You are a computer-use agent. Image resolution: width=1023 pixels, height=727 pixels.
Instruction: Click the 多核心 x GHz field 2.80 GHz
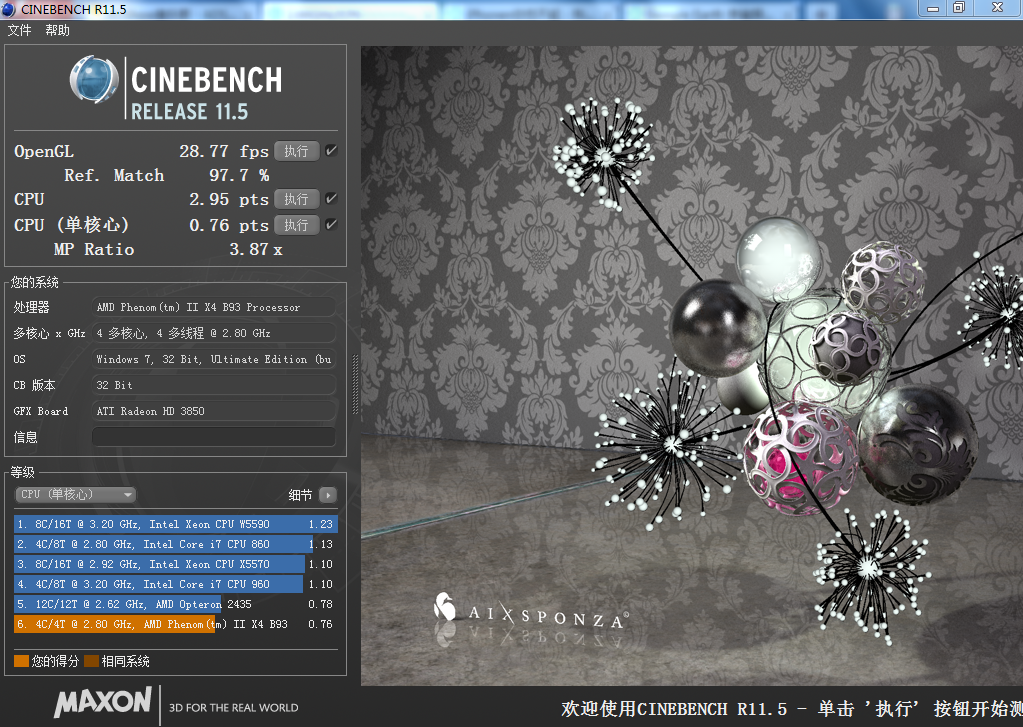pyautogui.click(x=213, y=333)
